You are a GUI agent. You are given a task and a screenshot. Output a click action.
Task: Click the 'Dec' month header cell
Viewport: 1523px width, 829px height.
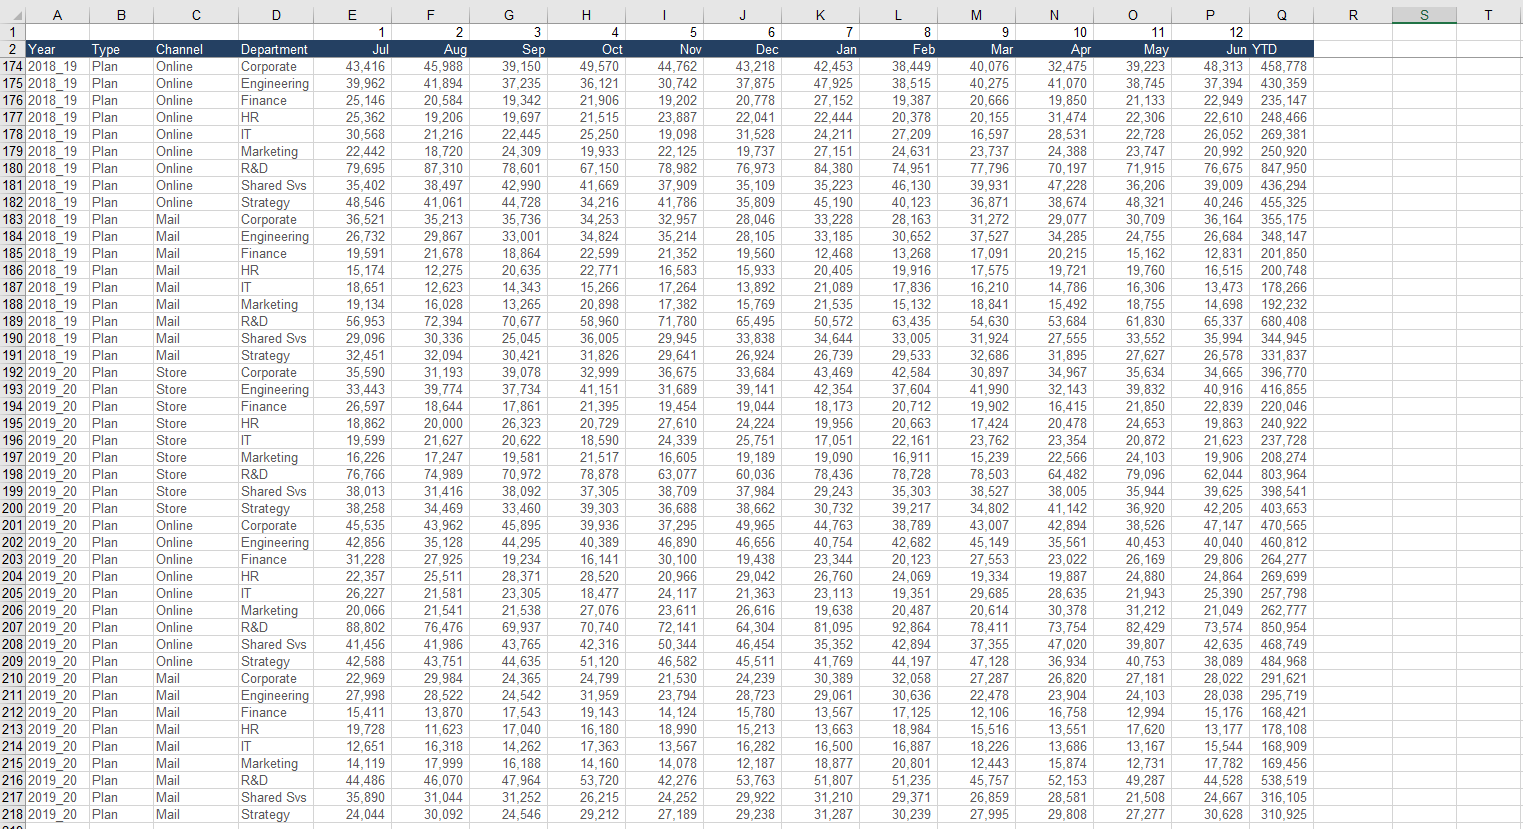click(742, 49)
